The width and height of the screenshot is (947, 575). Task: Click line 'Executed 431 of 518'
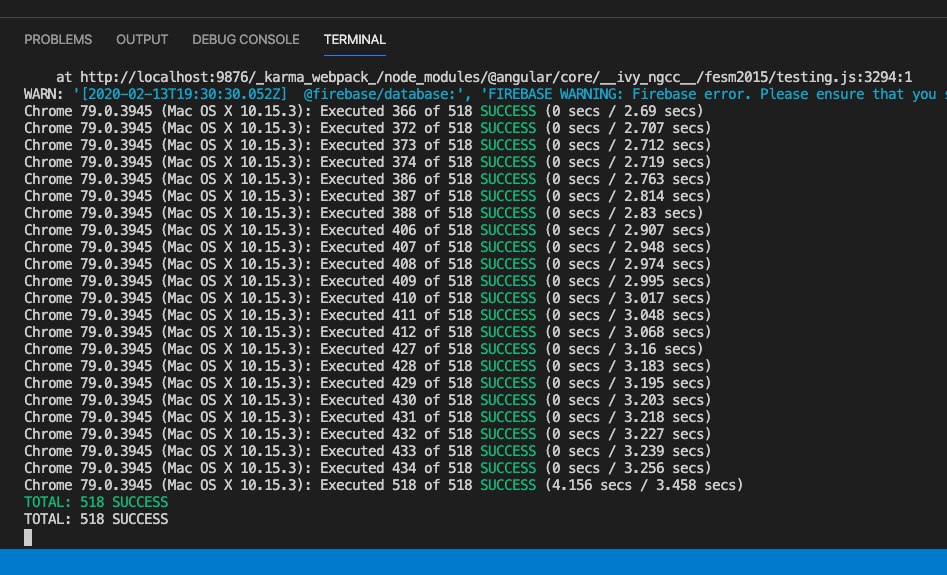click(368, 417)
